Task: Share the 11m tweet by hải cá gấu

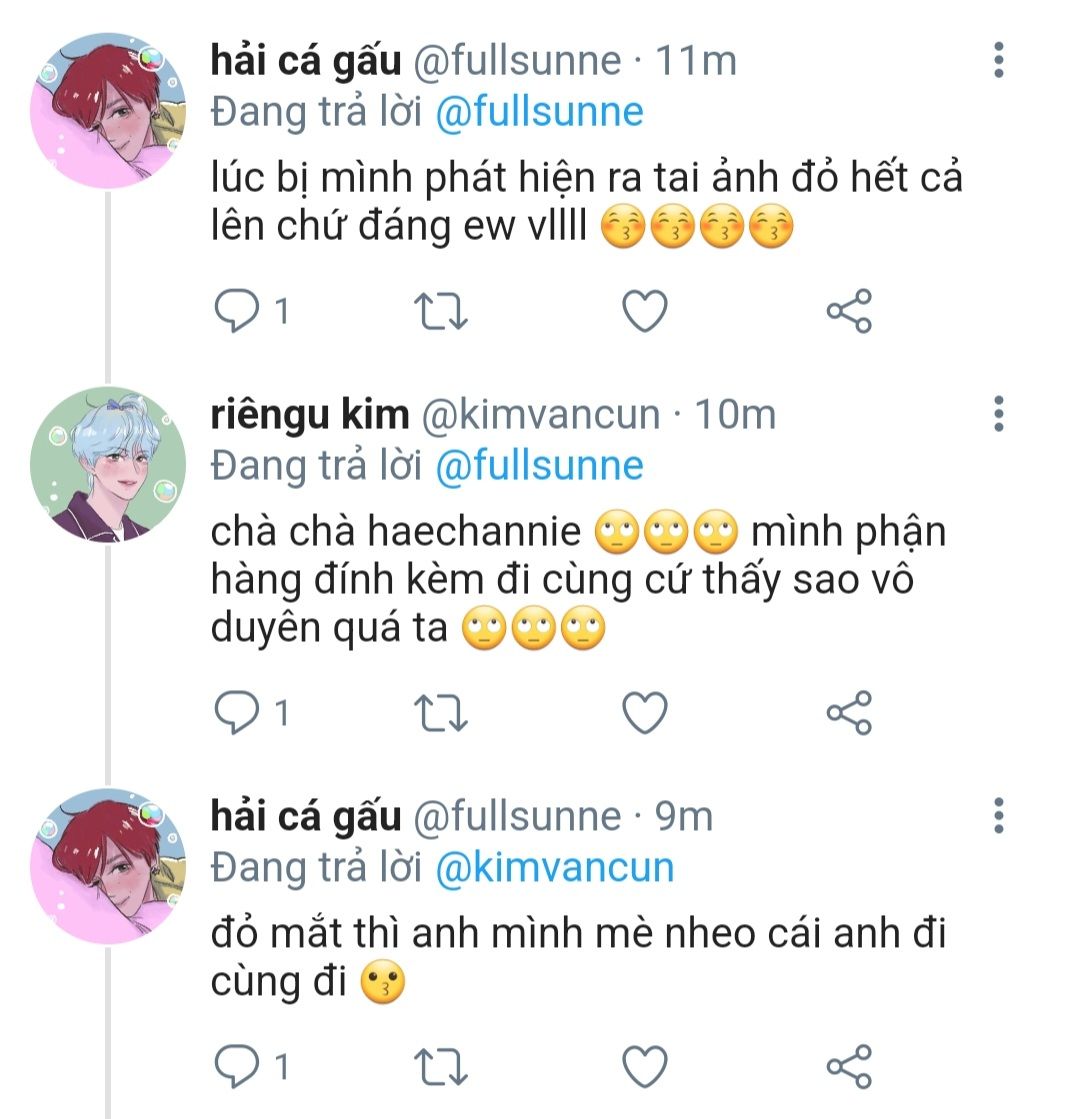Action: [x=849, y=312]
